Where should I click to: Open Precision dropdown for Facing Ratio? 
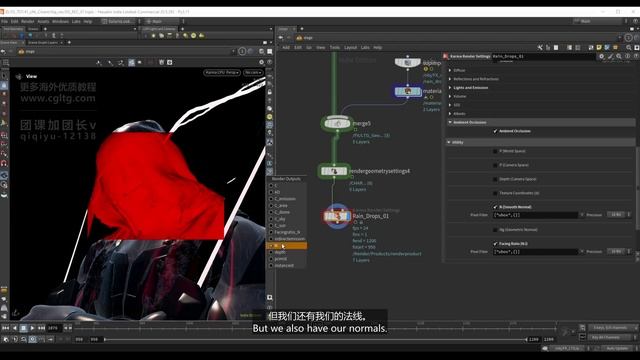[618, 251]
